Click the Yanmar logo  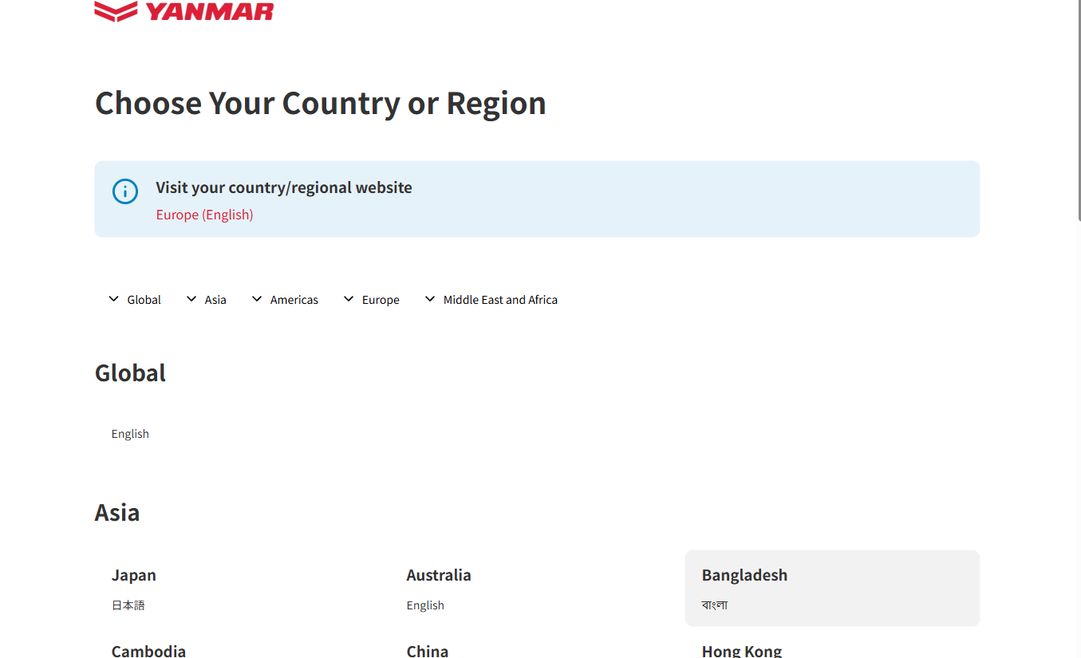184,11
